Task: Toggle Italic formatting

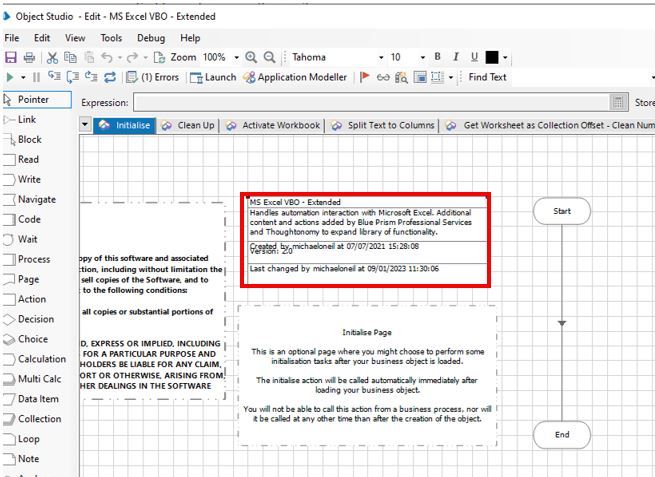Action: coord(456,56)
